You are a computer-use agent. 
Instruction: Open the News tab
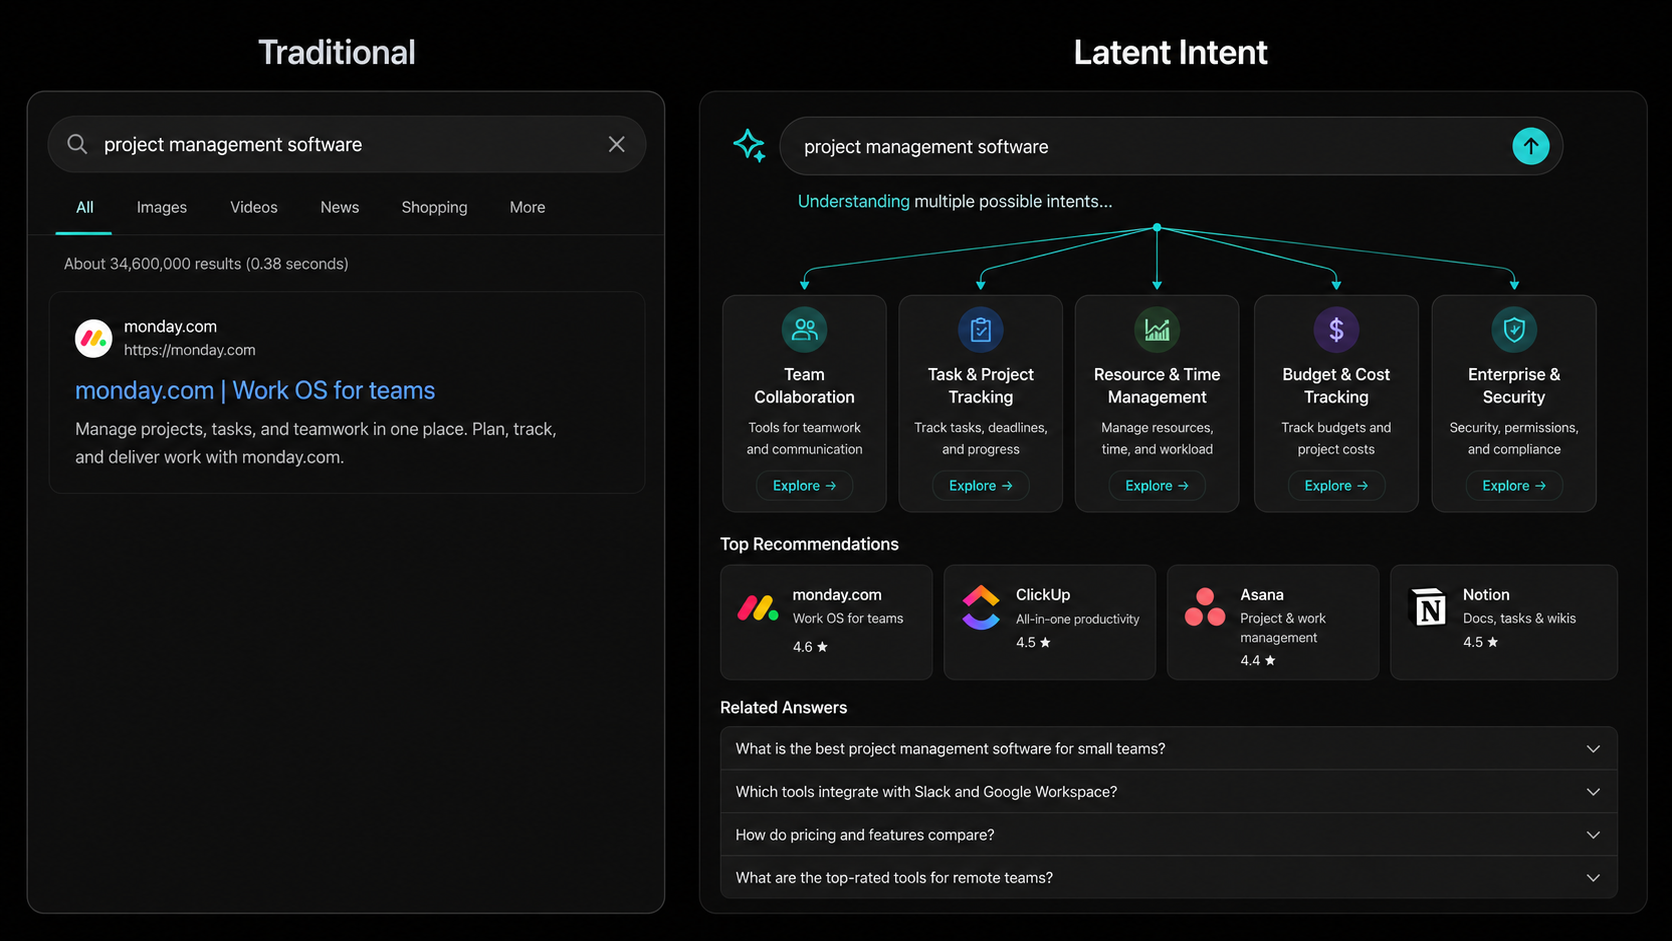pos(340,207)
